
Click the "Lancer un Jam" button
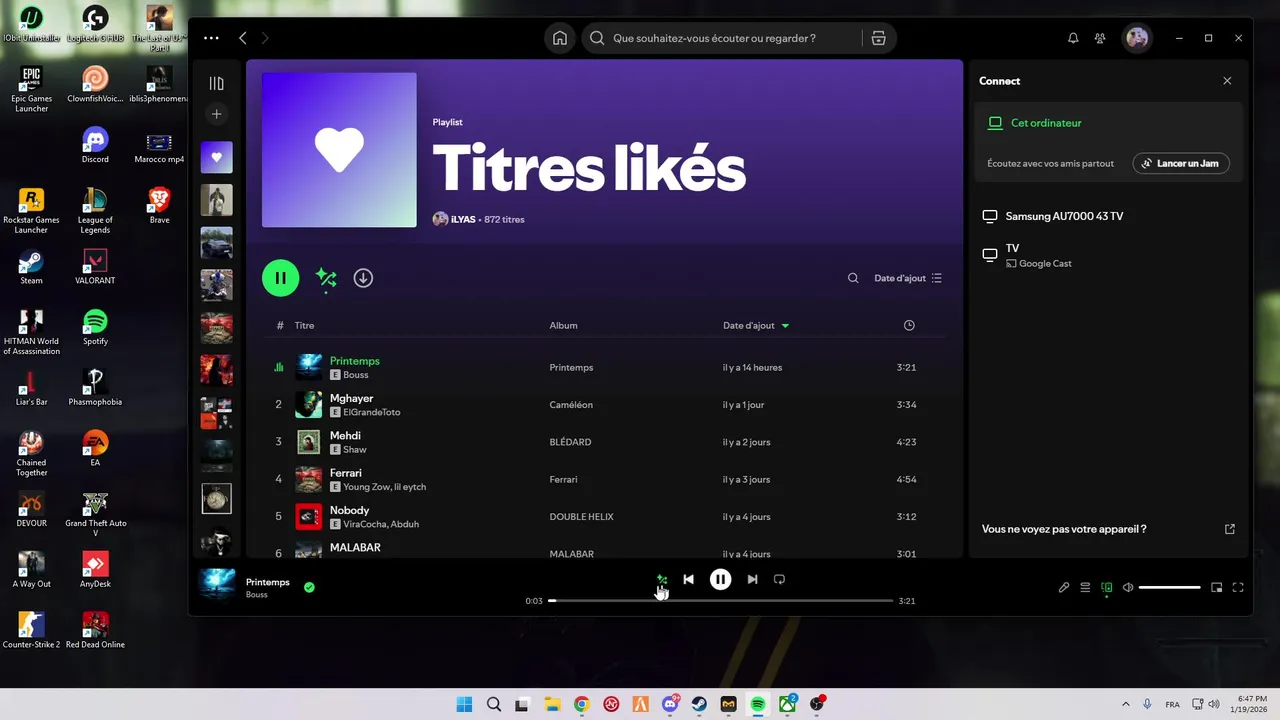tap(1181, 163)
